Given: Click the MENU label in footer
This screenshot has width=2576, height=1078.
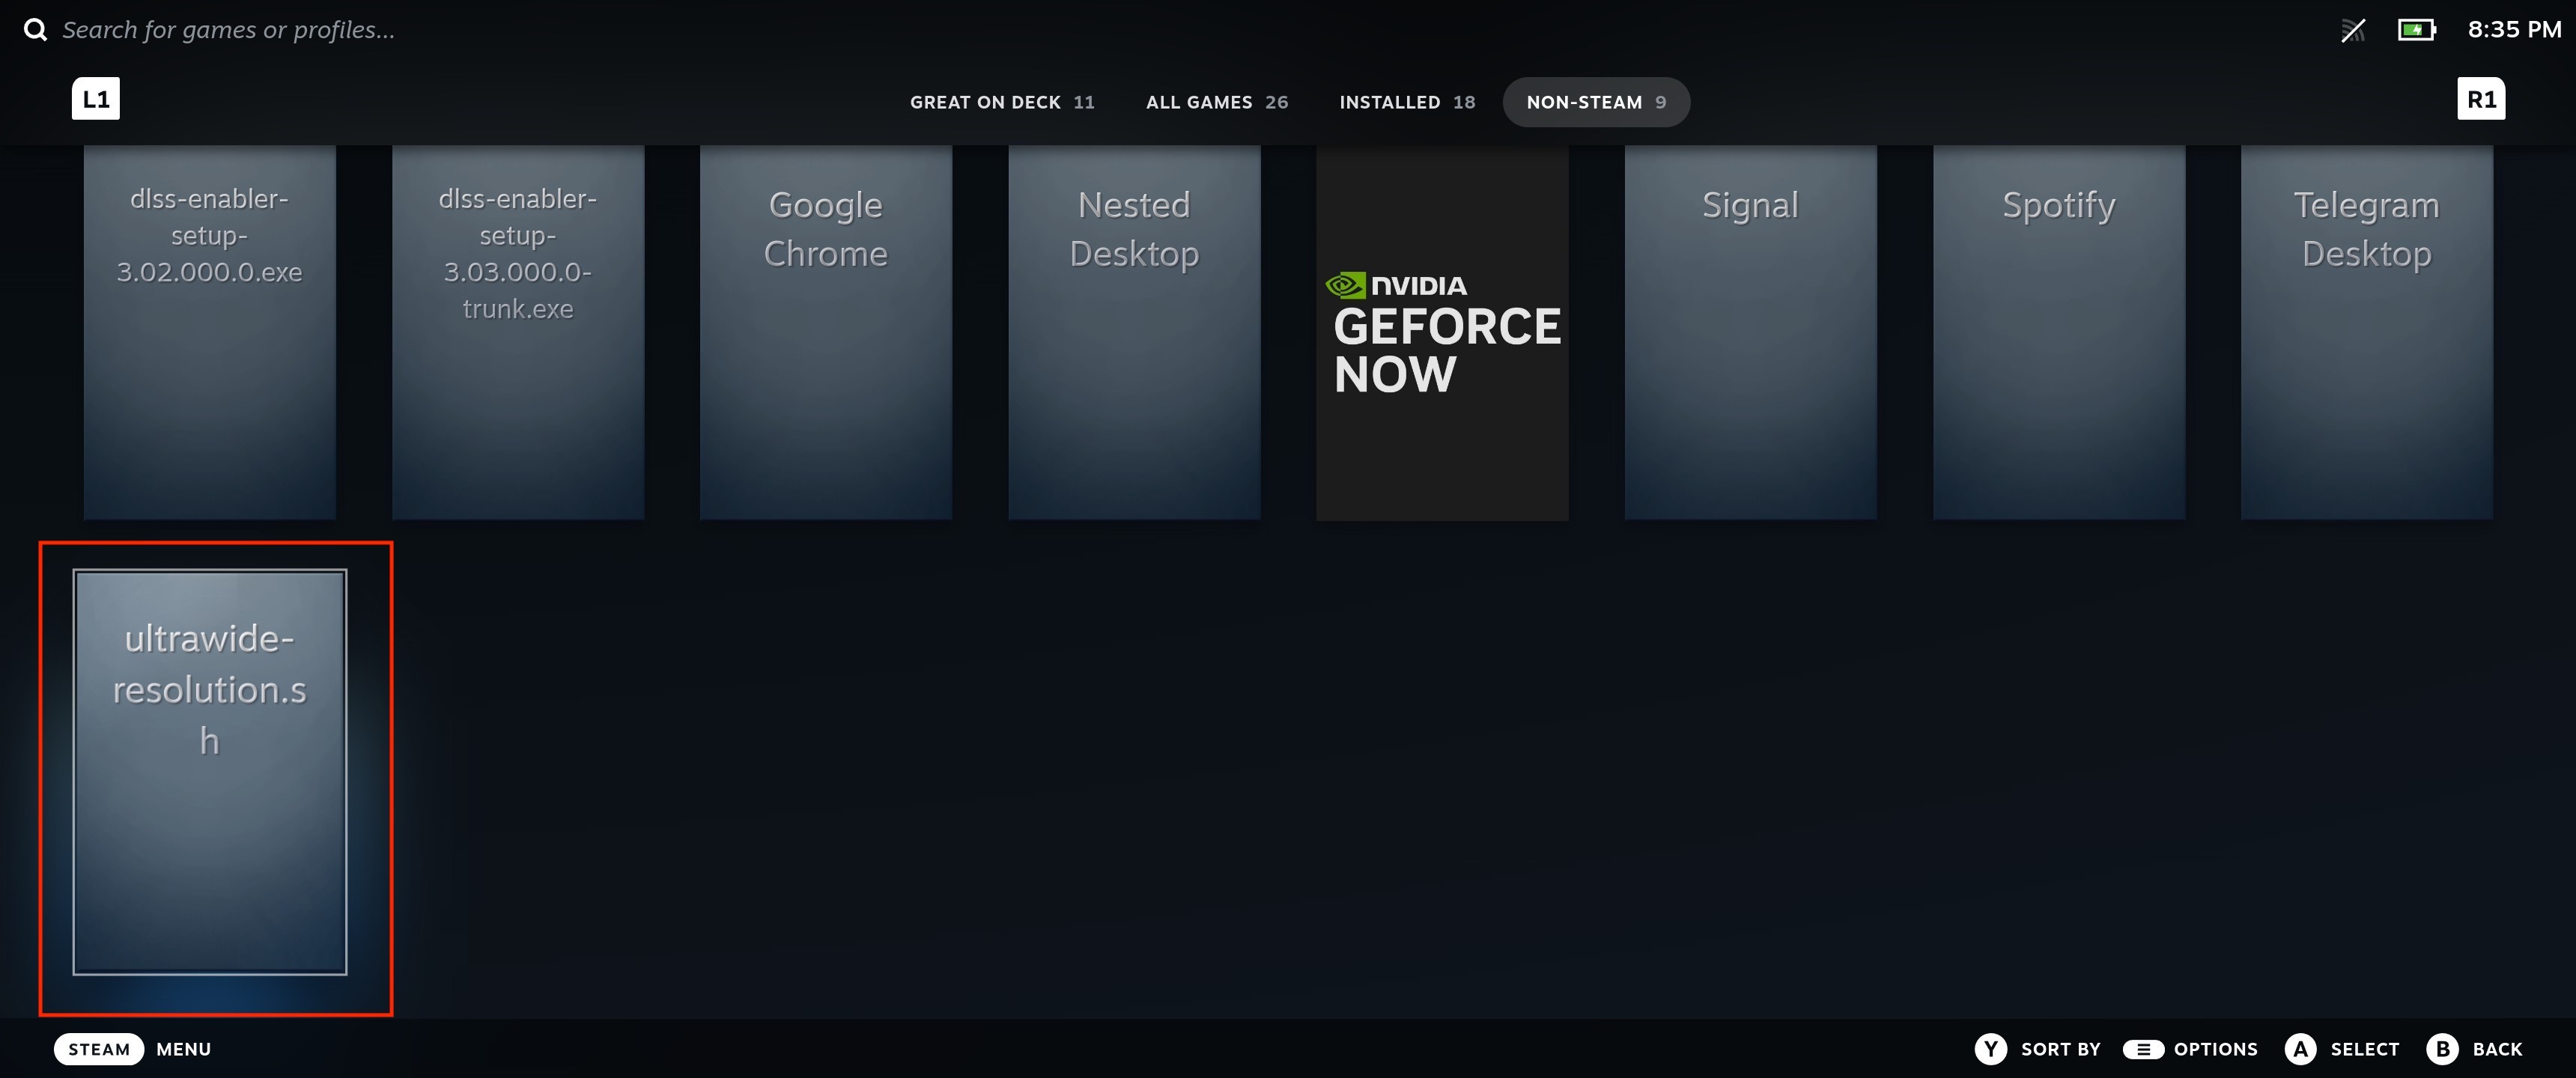Looking at the screenshot, I should [184, 1049].
